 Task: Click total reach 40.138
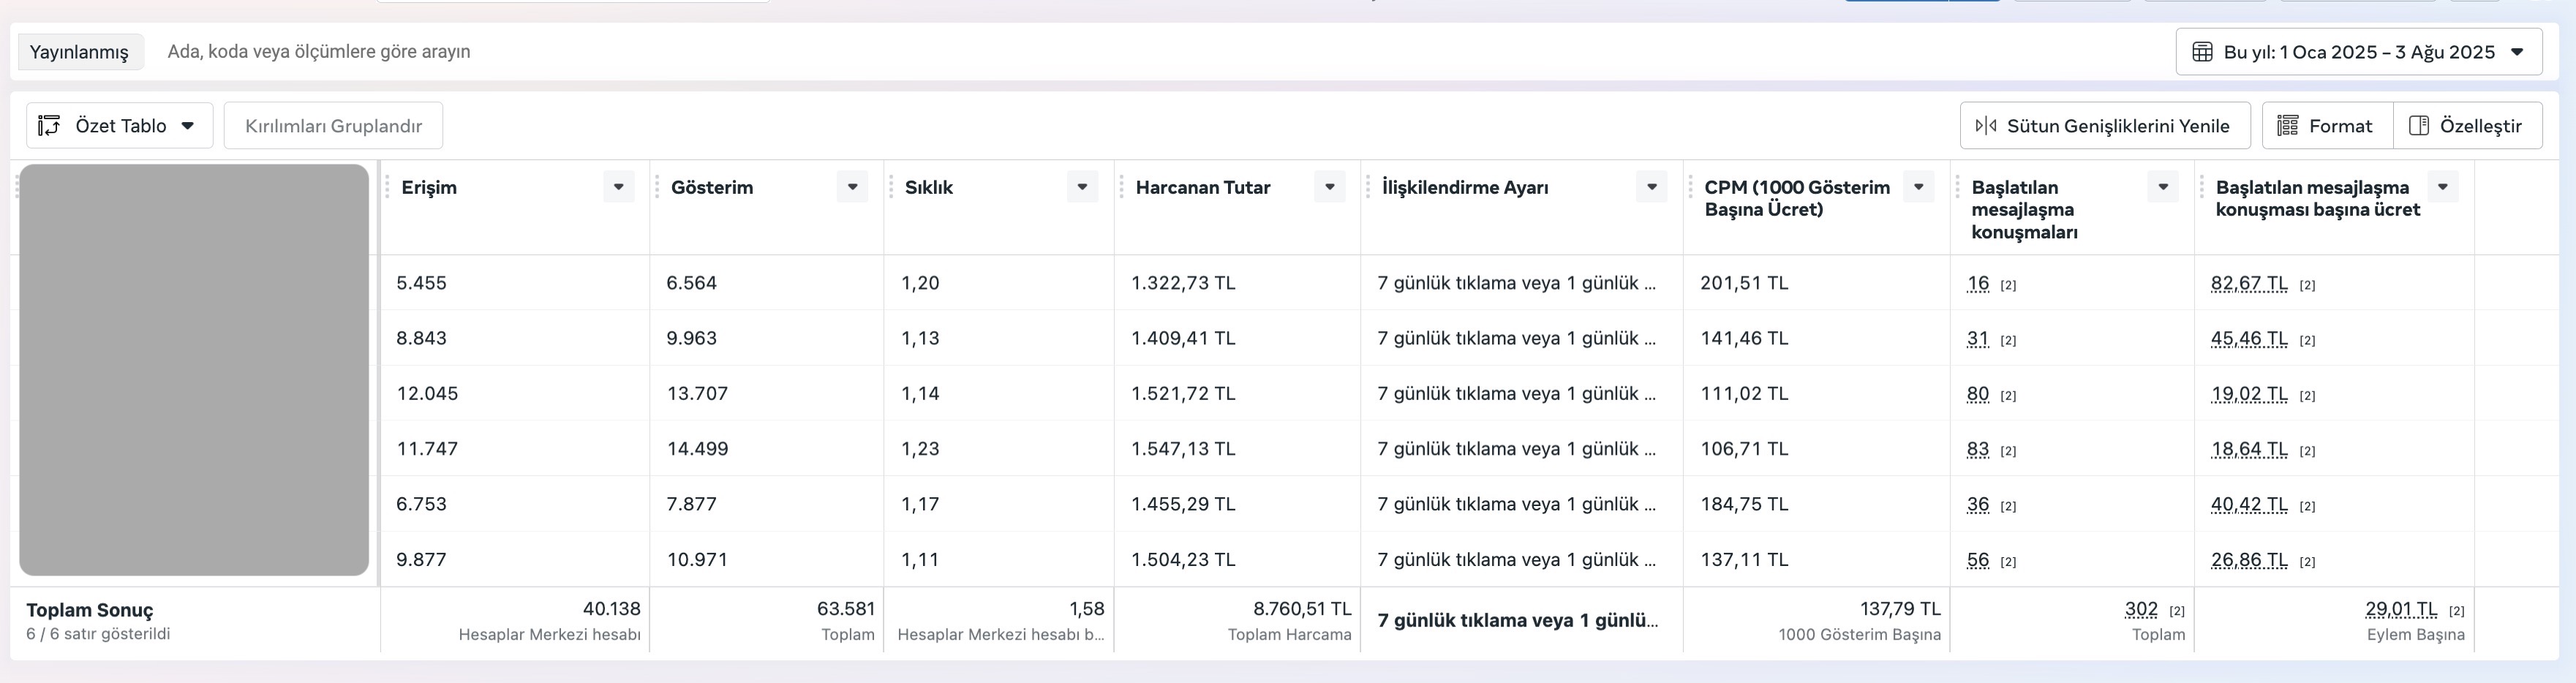coord(612,609)
